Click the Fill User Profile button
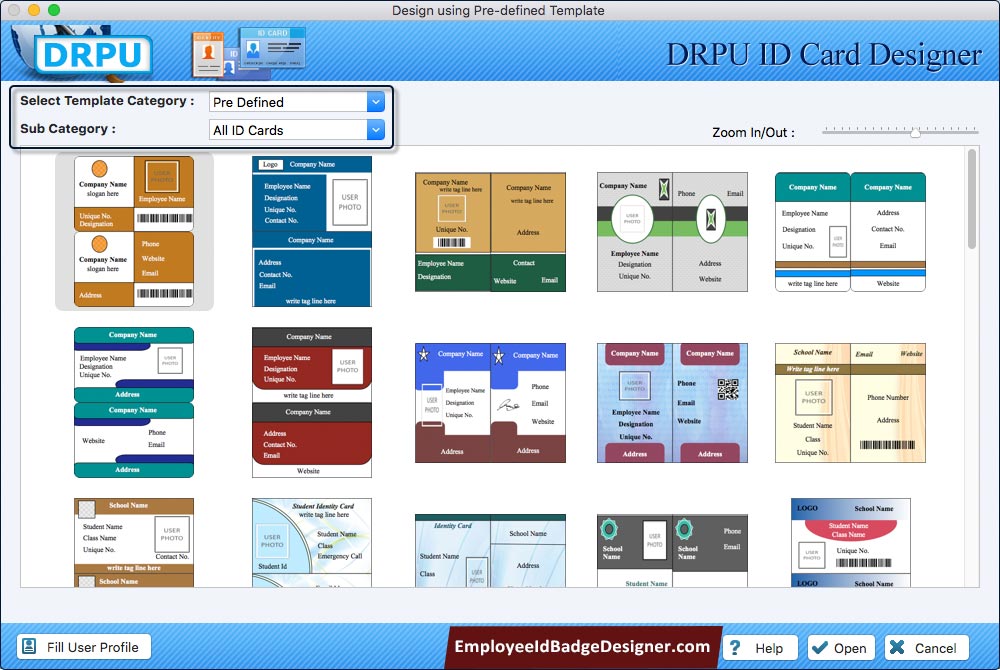Screen dimensions: 1000x670 coord(84,647)
